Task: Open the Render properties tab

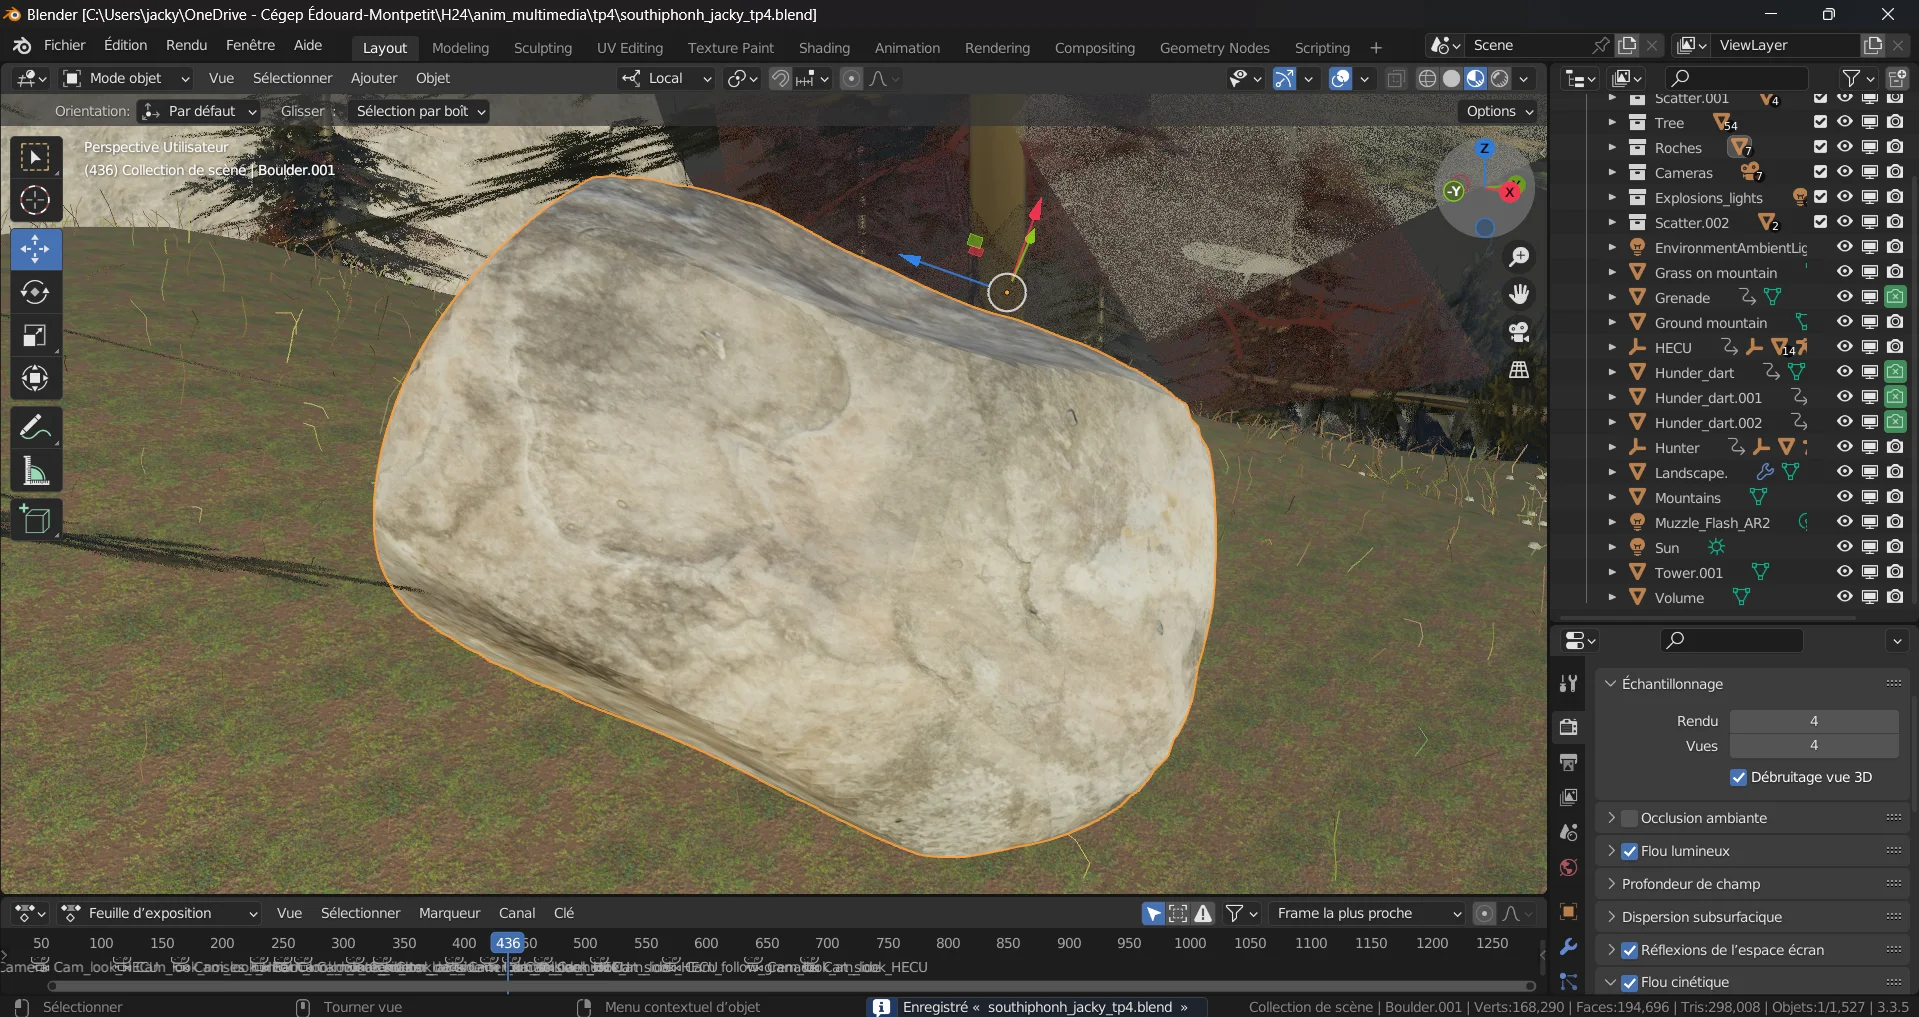Action: tap(1568, 726)
